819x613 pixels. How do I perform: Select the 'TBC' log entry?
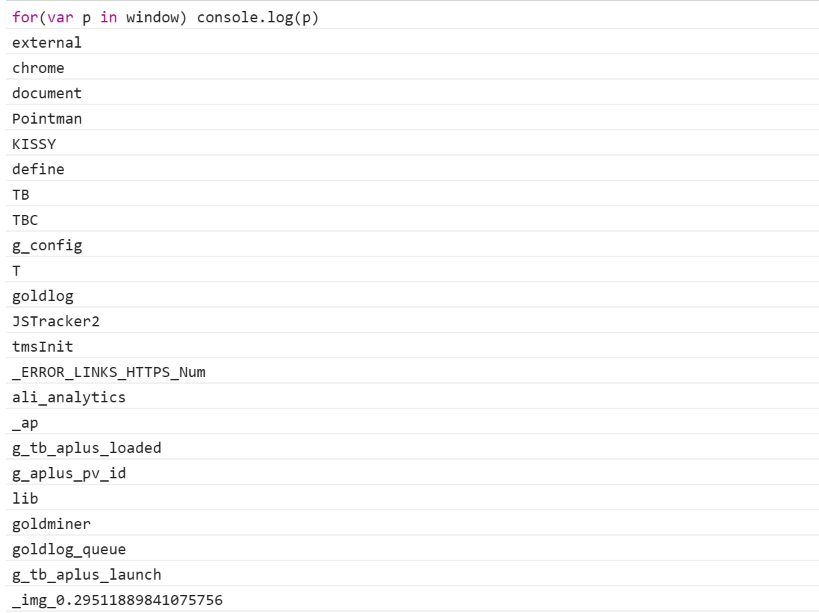412,219
